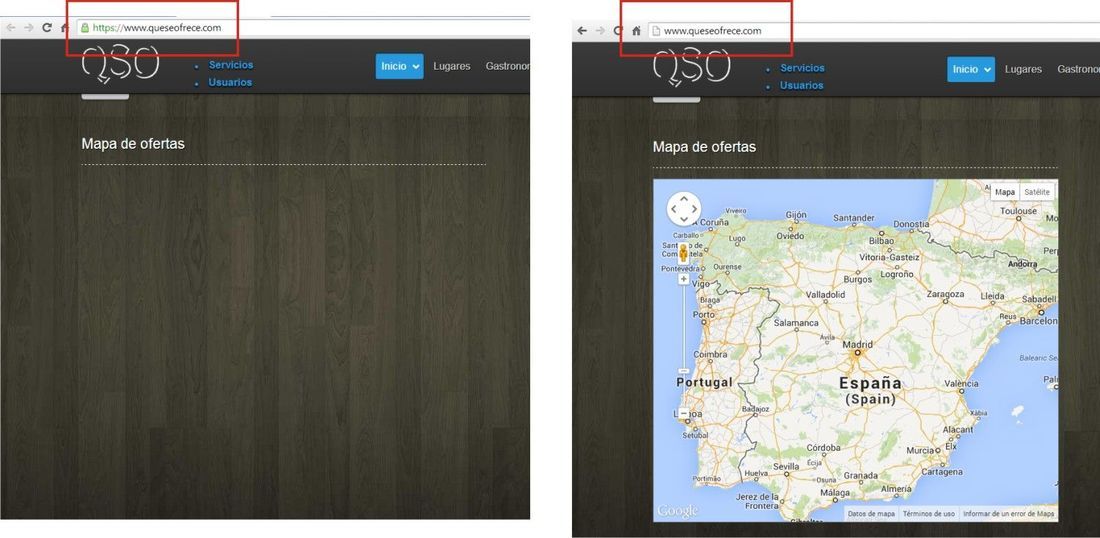The width and height of the screenshot is (1100, 538).
Task: Go forward in the right browser
Action: 600,30
